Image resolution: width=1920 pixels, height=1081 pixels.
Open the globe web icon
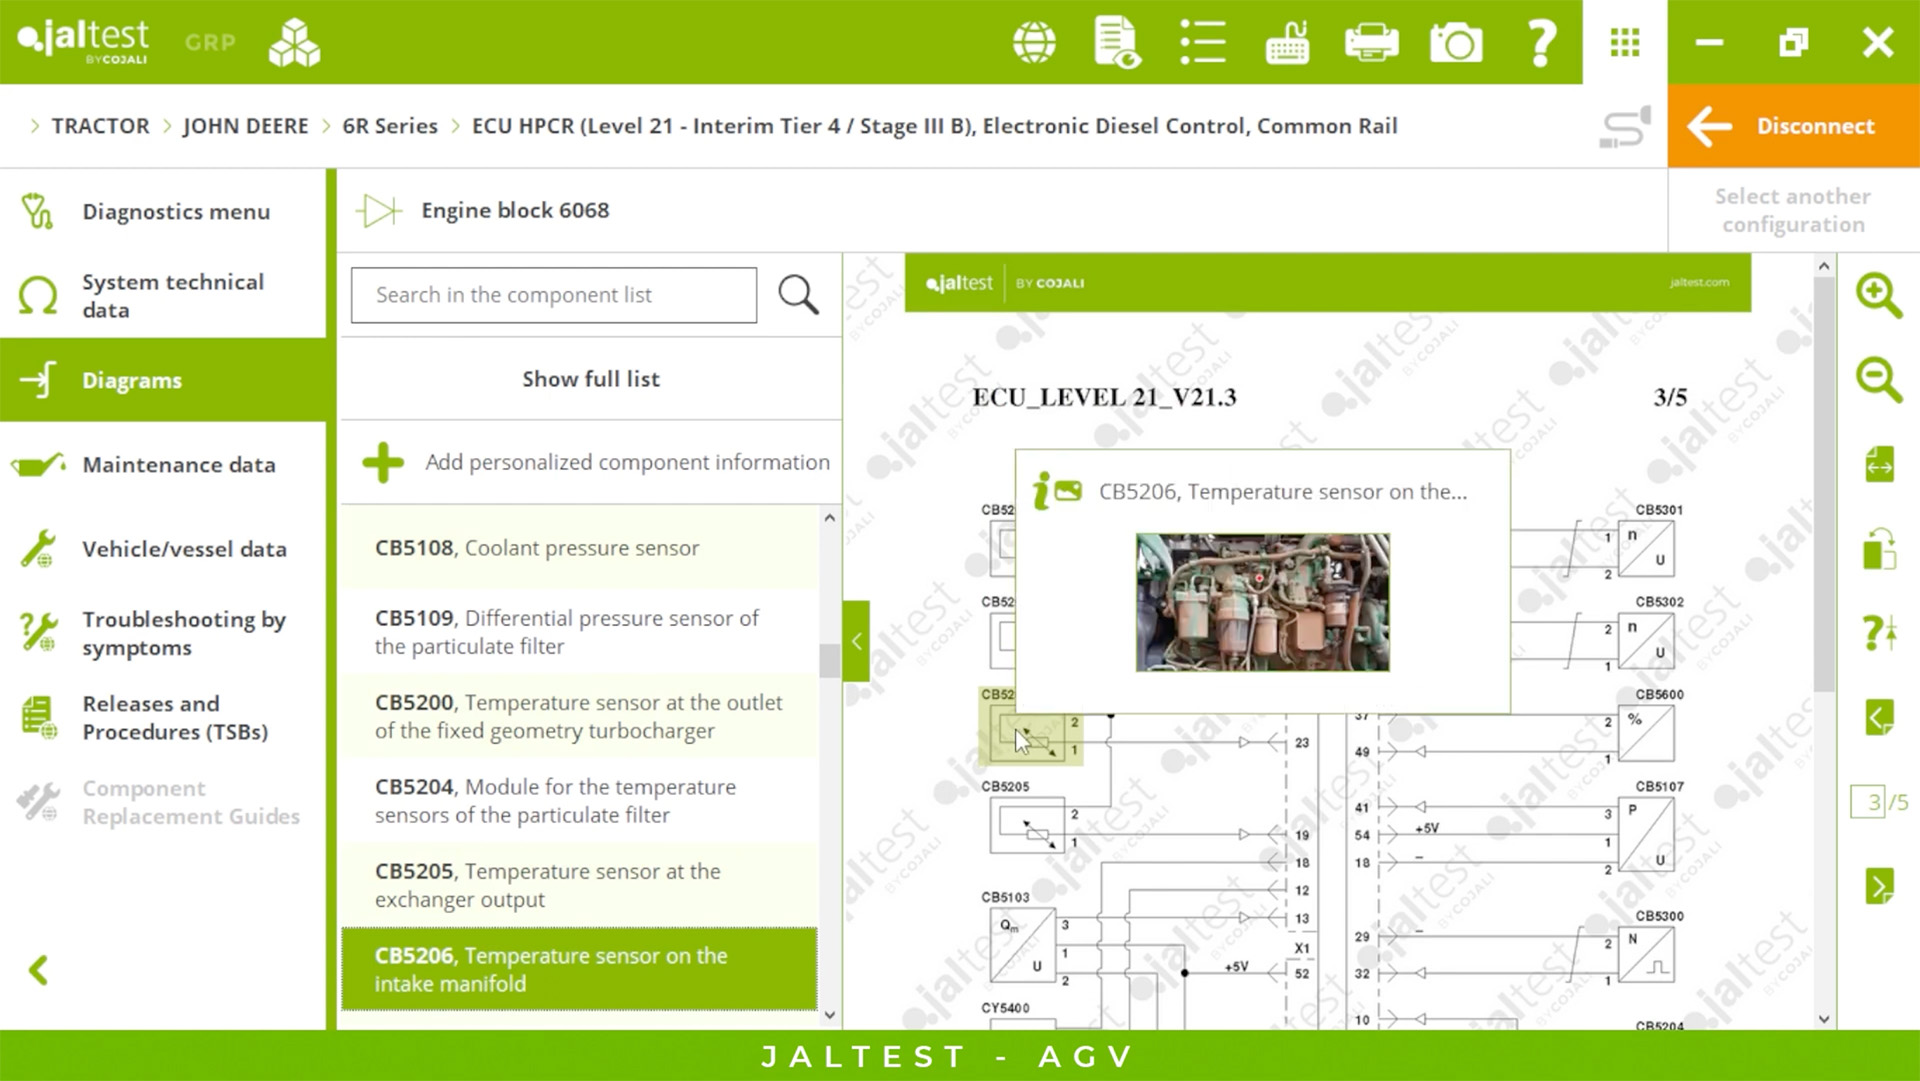[1034, 43]
